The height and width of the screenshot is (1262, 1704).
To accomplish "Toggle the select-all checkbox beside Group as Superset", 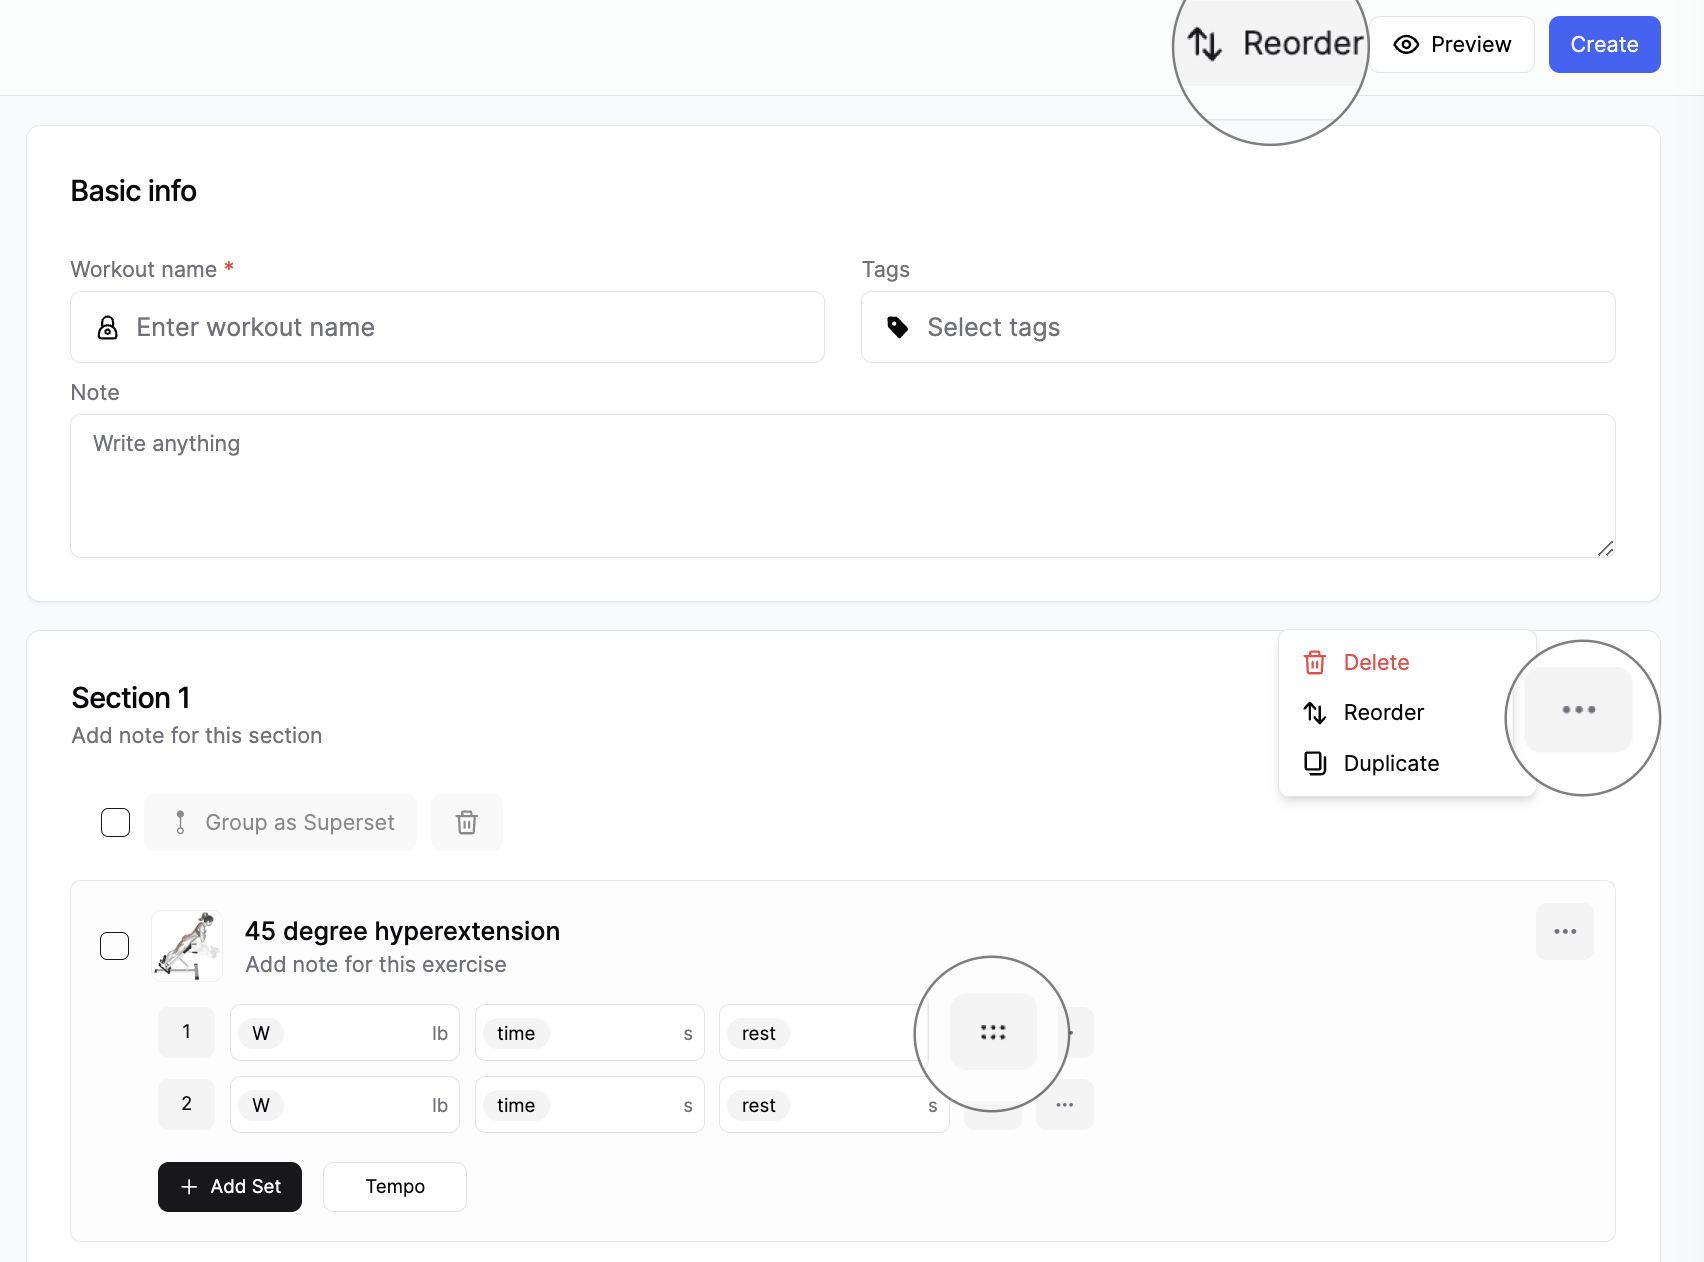I will pos(116,822).
